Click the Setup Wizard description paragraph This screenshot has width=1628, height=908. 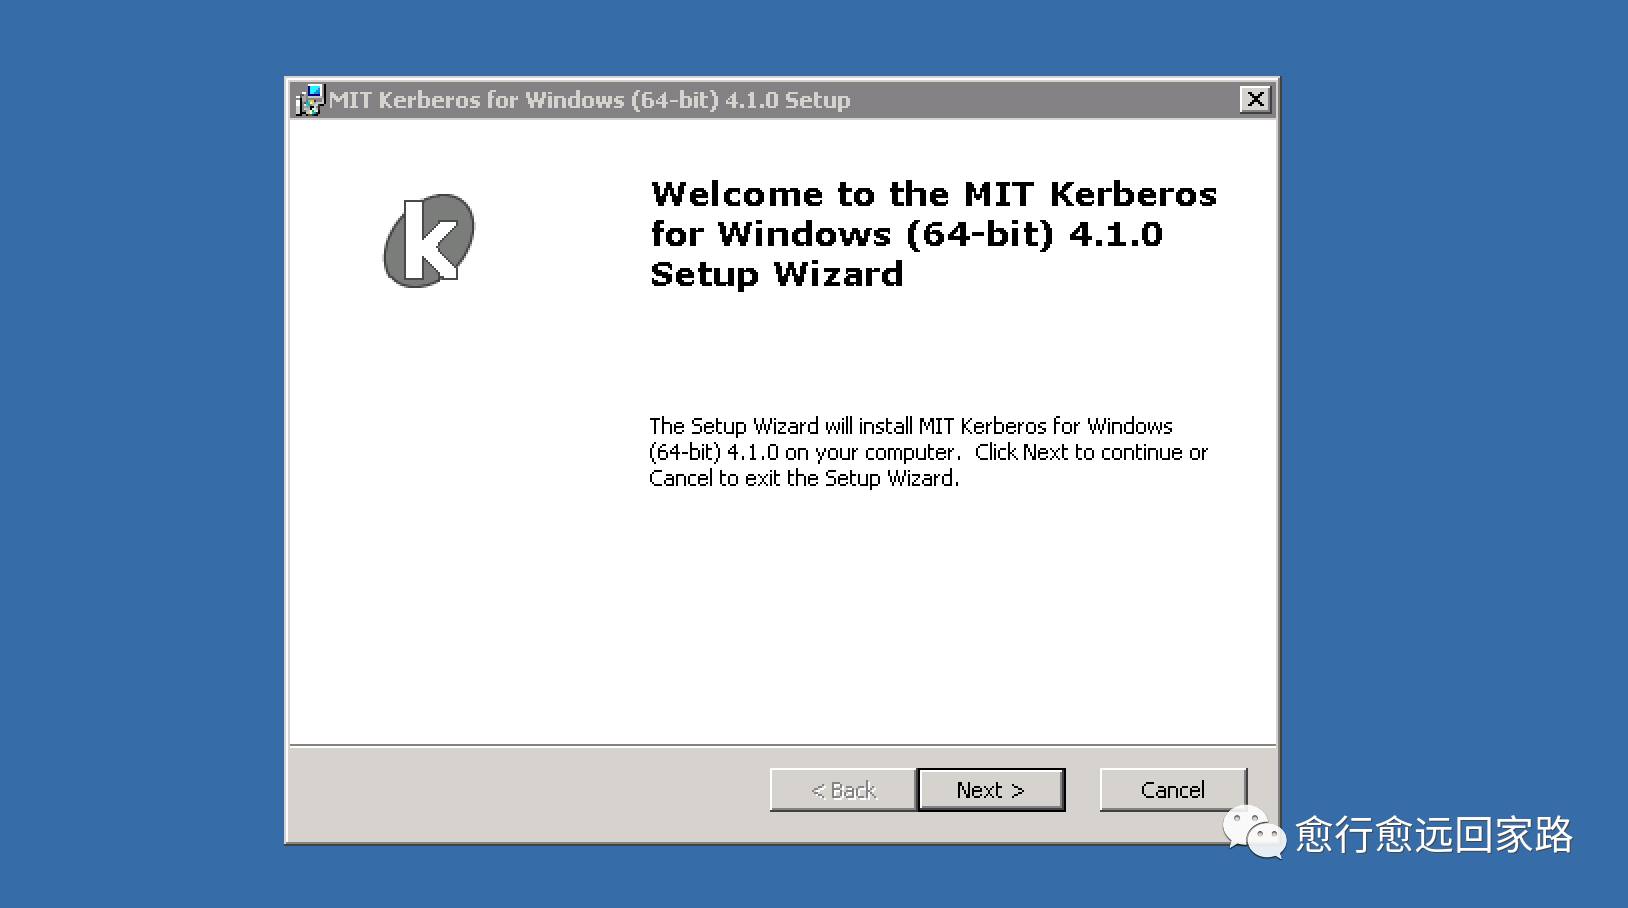(x=928, y=452)
